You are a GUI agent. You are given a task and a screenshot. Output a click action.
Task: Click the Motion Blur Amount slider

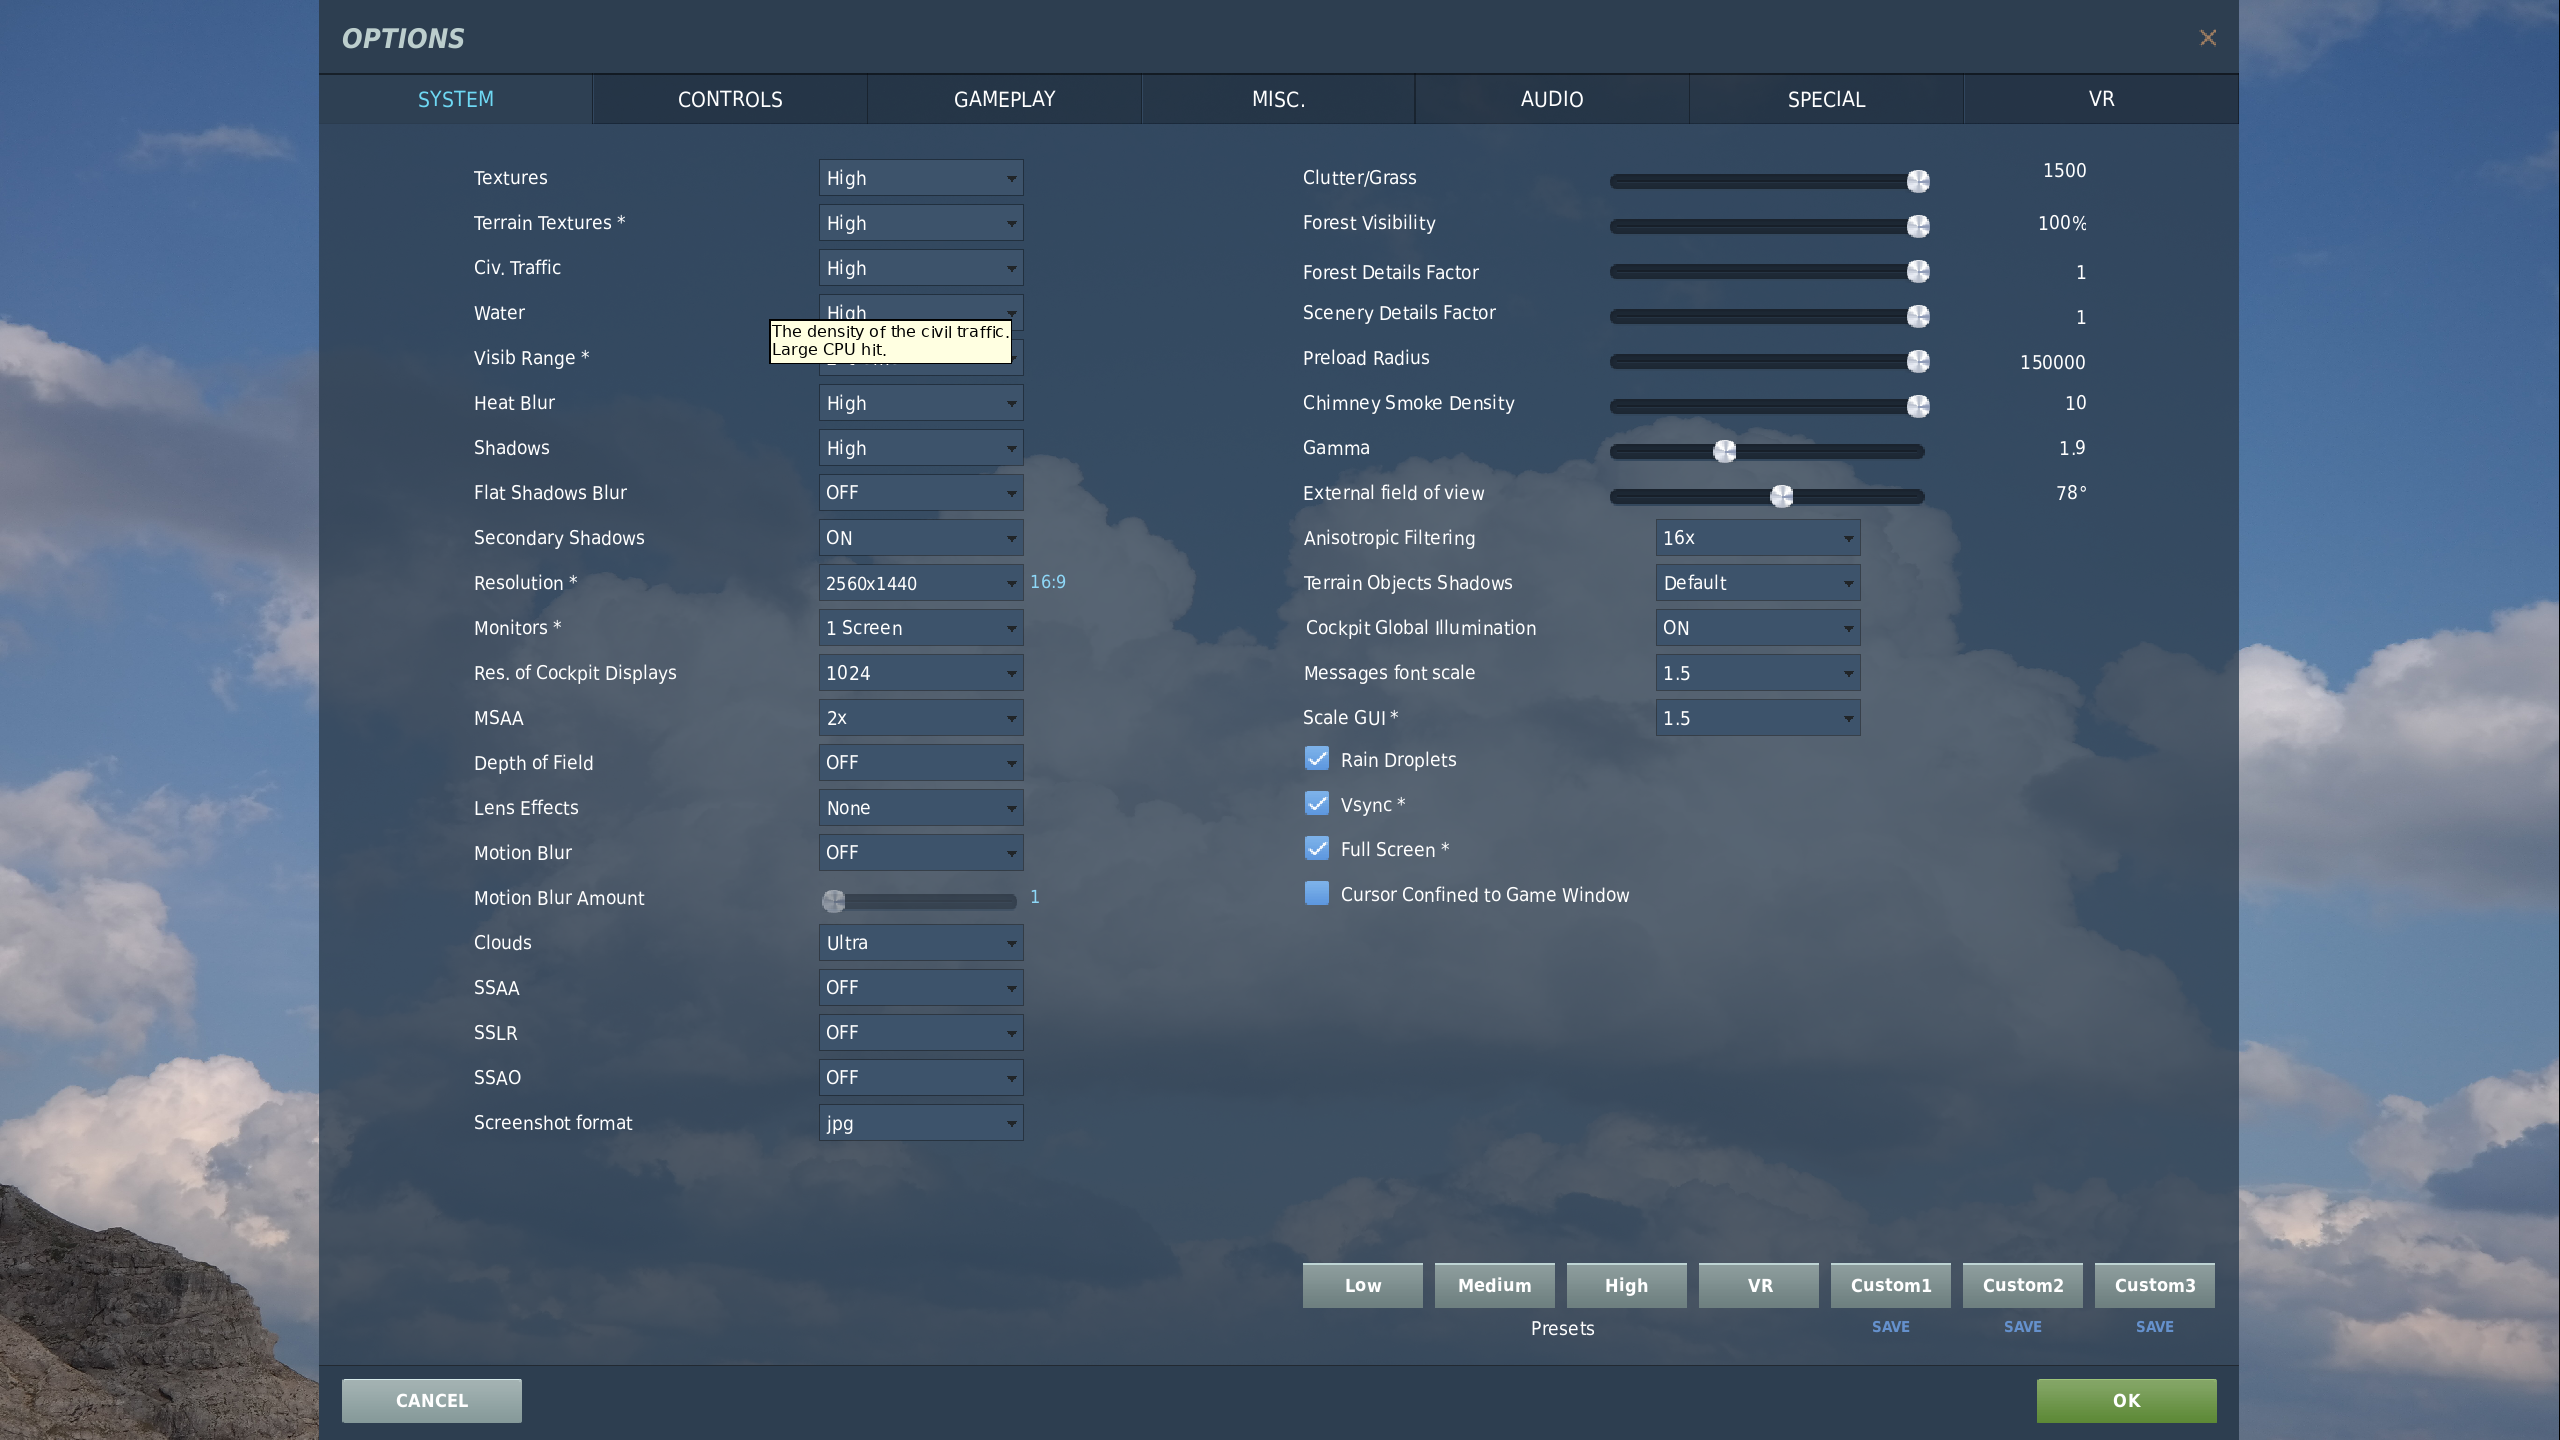pos(919,901)
